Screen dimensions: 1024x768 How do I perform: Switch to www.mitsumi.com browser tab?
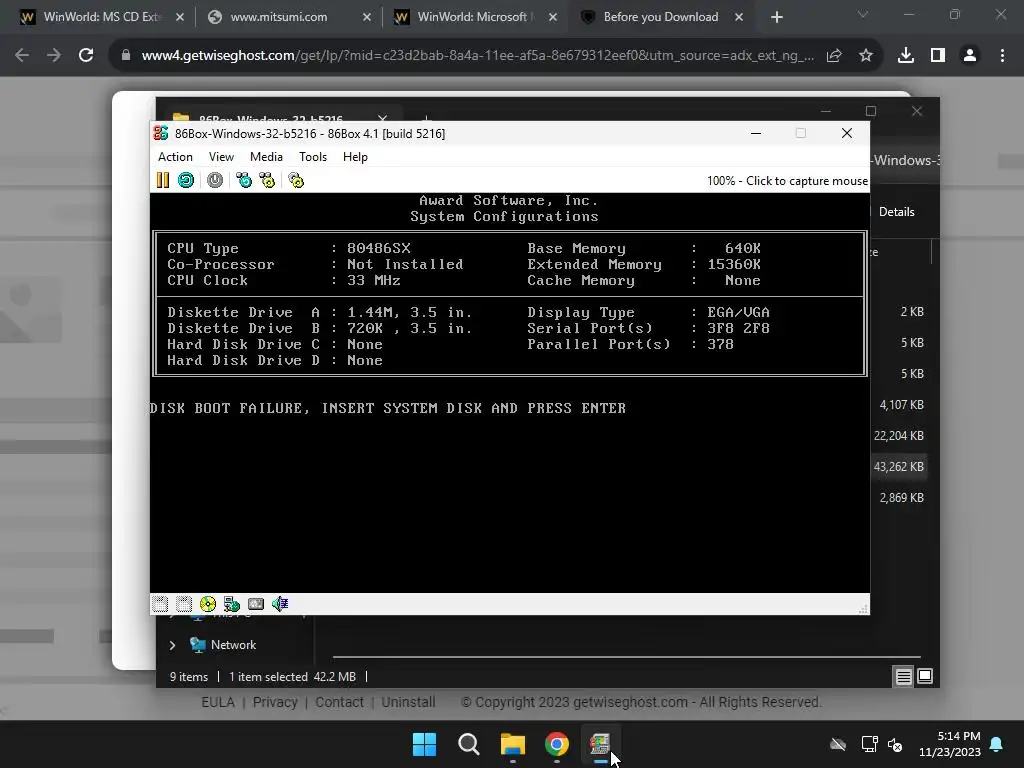tap(288, 17)
